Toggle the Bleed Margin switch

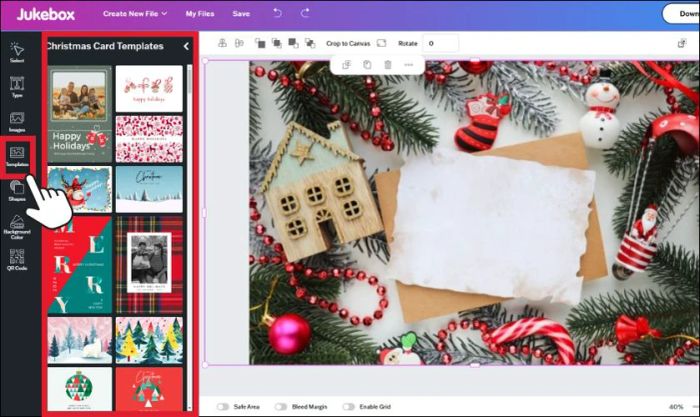(x=280, y=407)
